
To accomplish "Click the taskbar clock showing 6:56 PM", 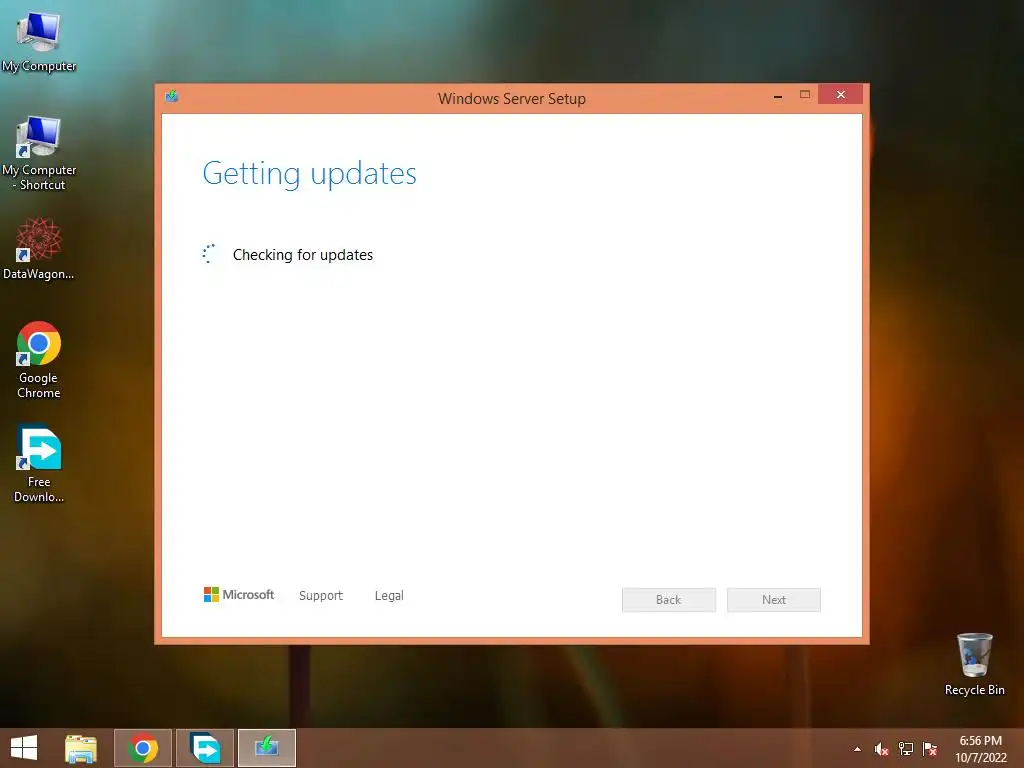I will 980,749.
